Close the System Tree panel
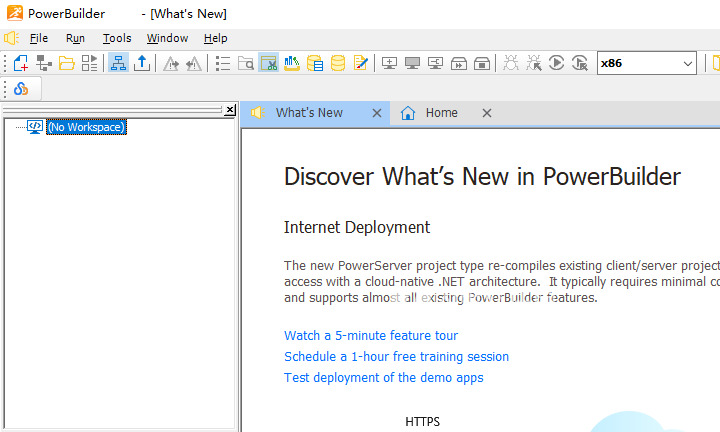Viewport: 720px width, 432px height. pyautogui.click(x=230, y=110)
